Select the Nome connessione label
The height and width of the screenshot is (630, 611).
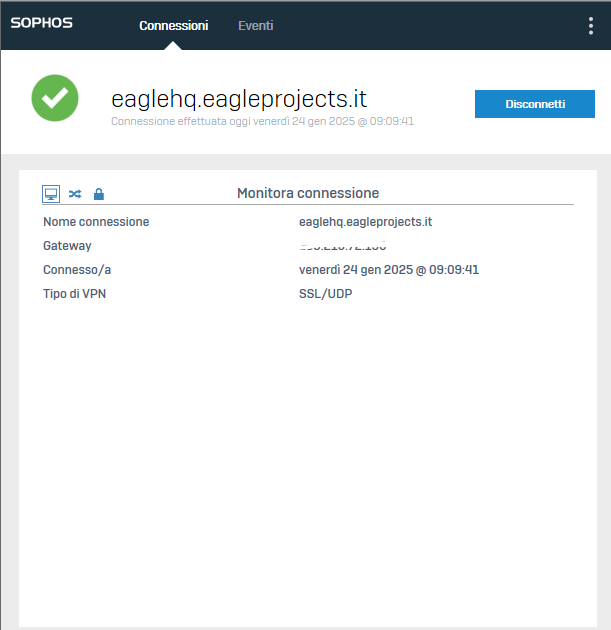point(96,222)
